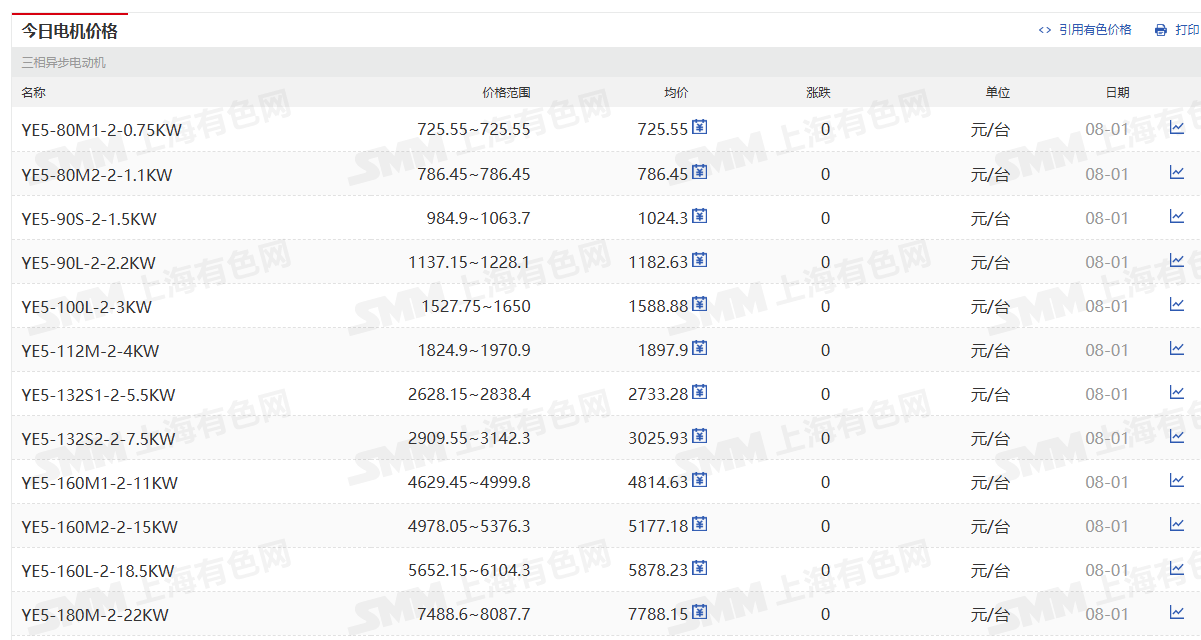The height and width of the screenshot is (640, 1201).
Task: Open the YE5-132S2-2-7.5KW product name
Action: click(x=99, y=439)
